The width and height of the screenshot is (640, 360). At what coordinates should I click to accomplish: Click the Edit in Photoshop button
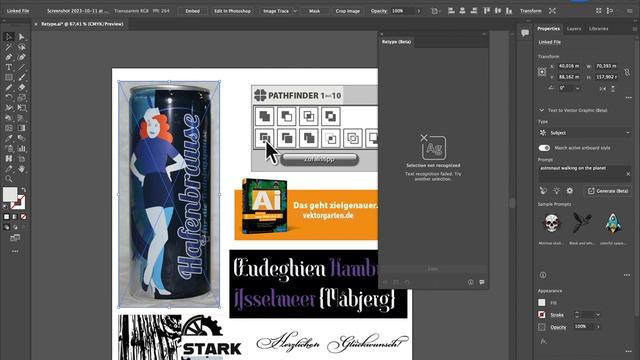[232, 11]
